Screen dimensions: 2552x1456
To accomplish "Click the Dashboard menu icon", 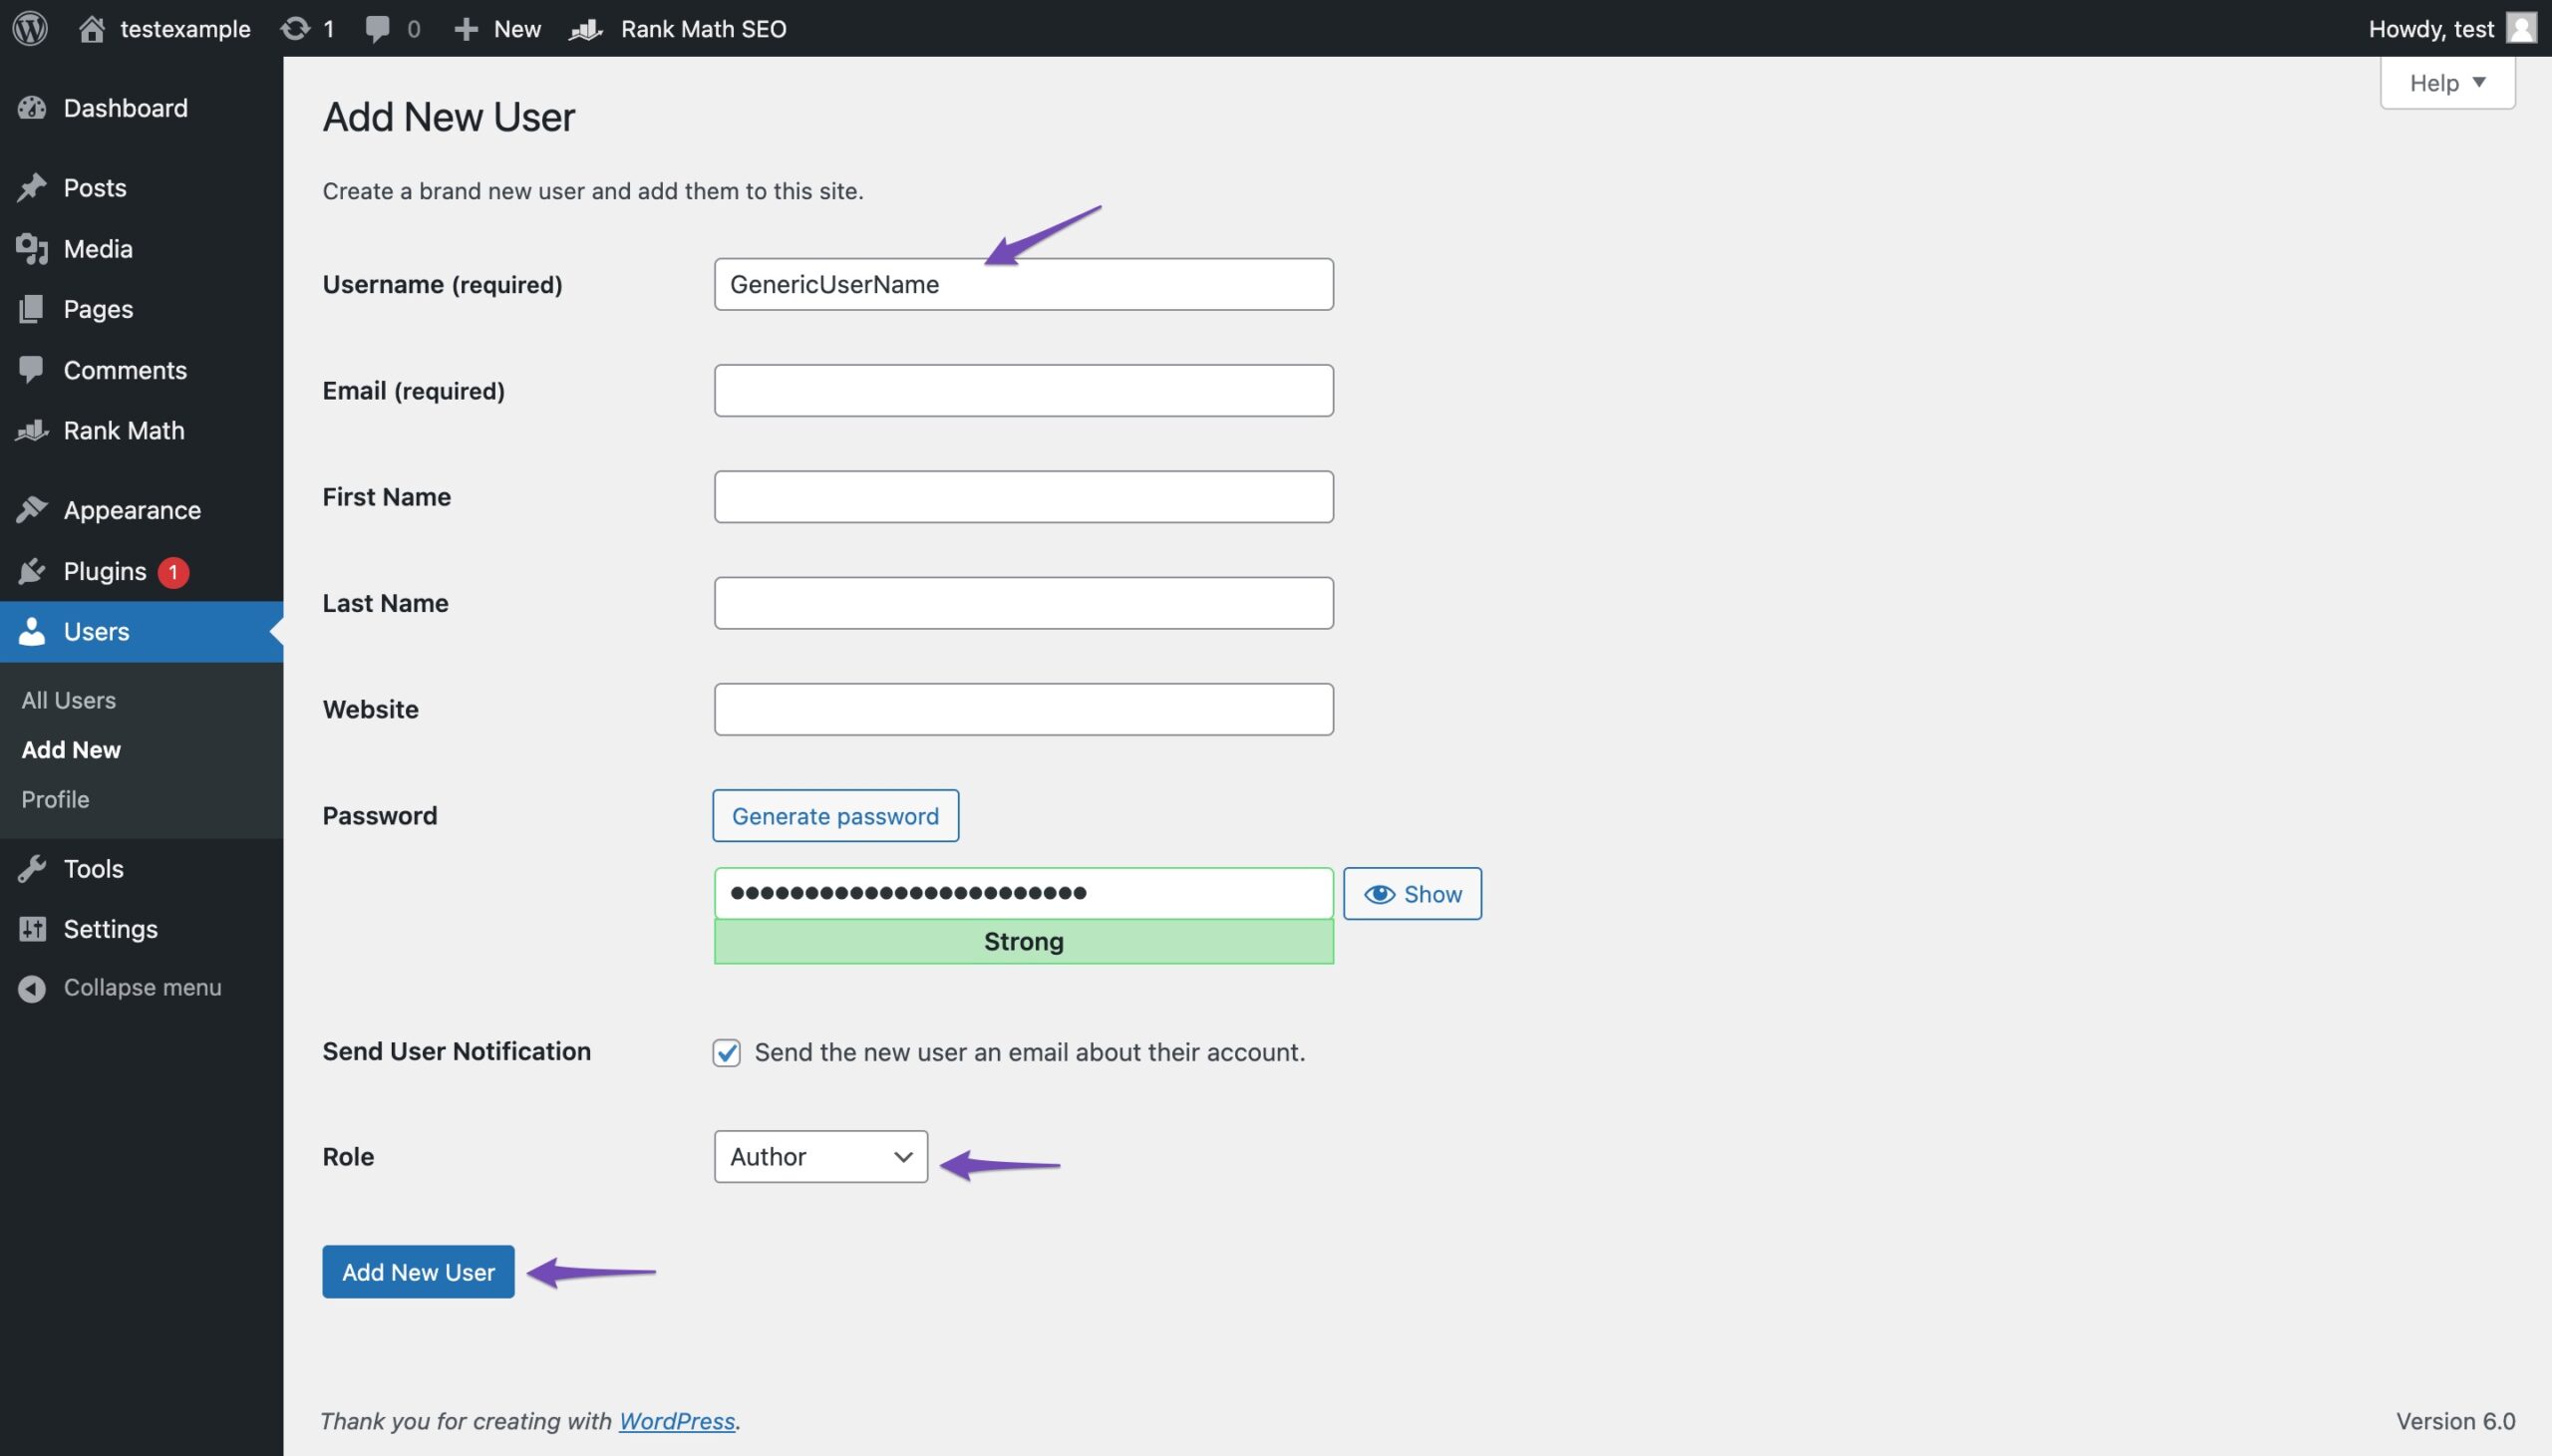I will pyautogui.click(x=32, y=107).
